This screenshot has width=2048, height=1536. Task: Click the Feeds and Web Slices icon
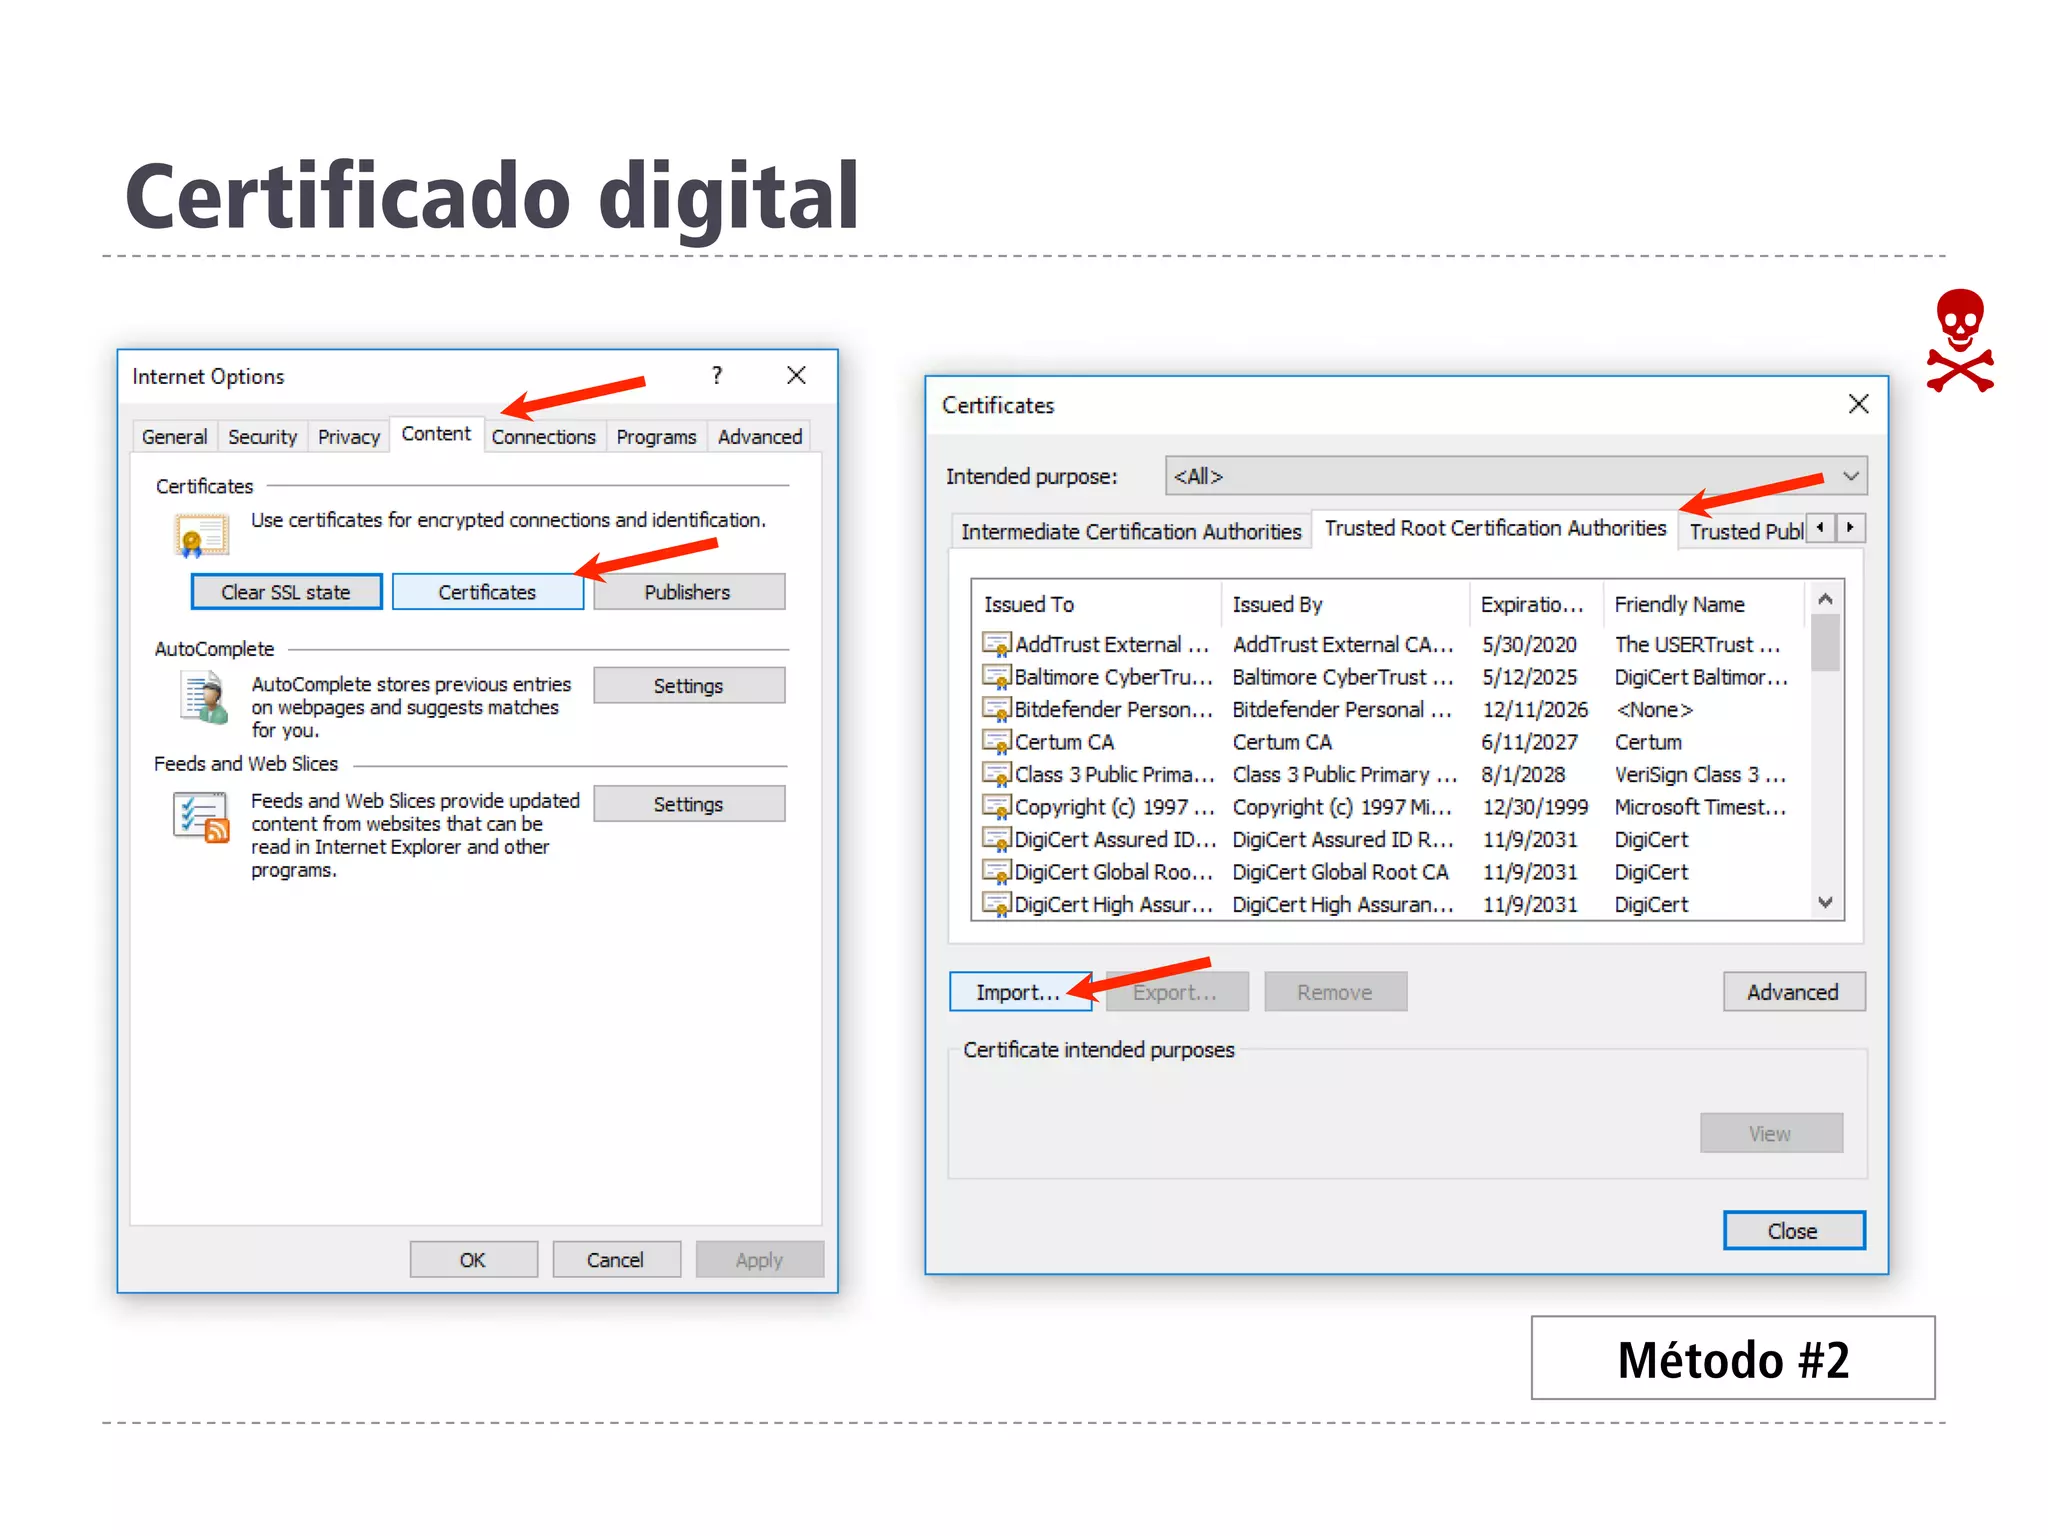201,817
